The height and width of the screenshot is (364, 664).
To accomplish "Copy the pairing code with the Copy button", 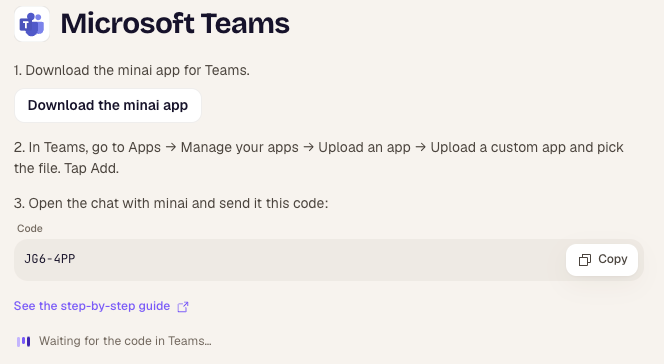I will pyautogui.click(x=602, y=259).
